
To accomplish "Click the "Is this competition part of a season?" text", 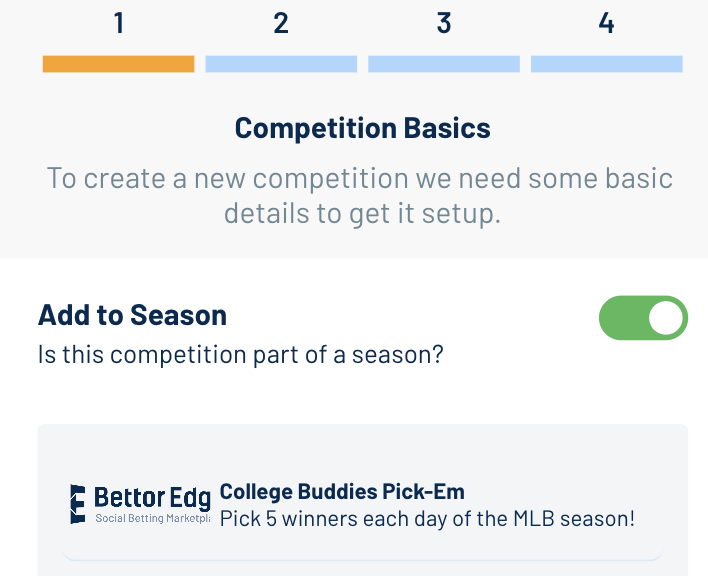I will click(241, 354).
